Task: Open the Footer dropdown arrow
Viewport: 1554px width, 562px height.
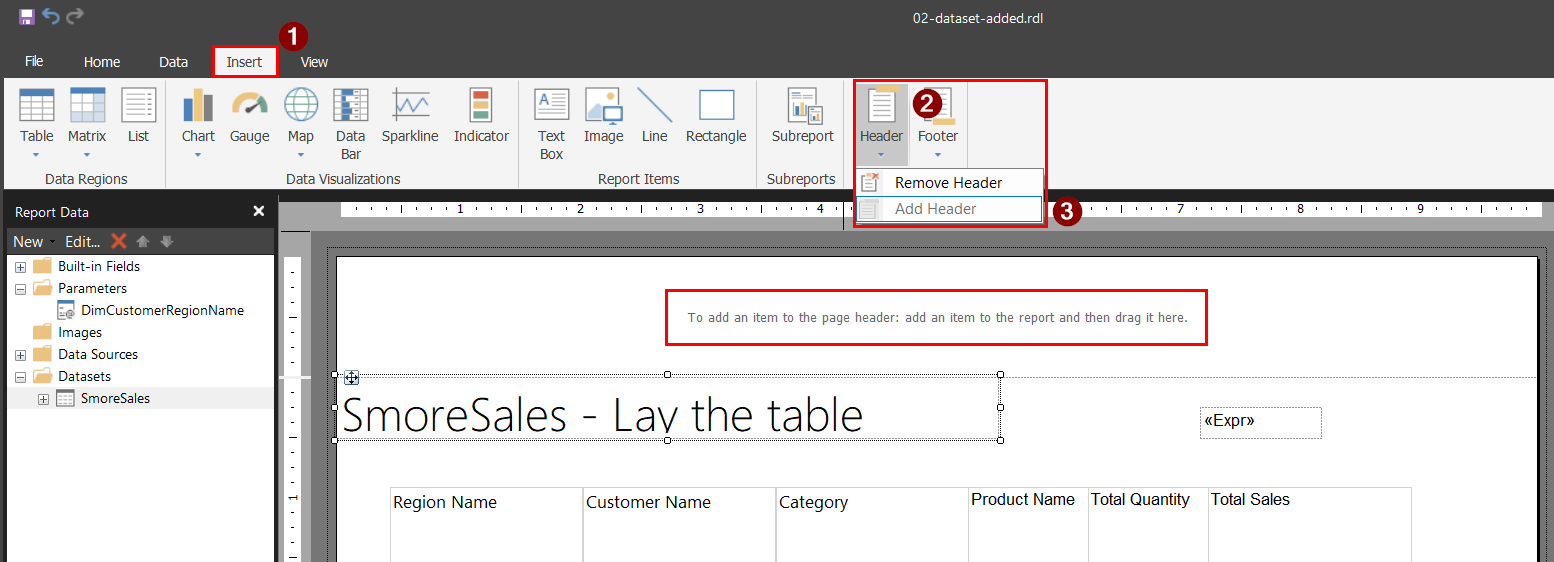Action: [x=938, y=155]
